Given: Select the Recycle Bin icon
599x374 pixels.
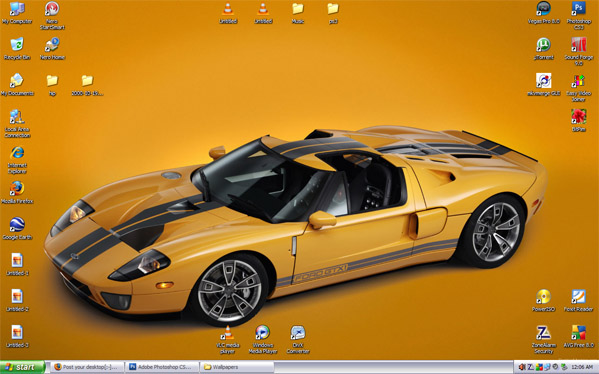Looking at the screenshot, I should click(x=17, y=49).
